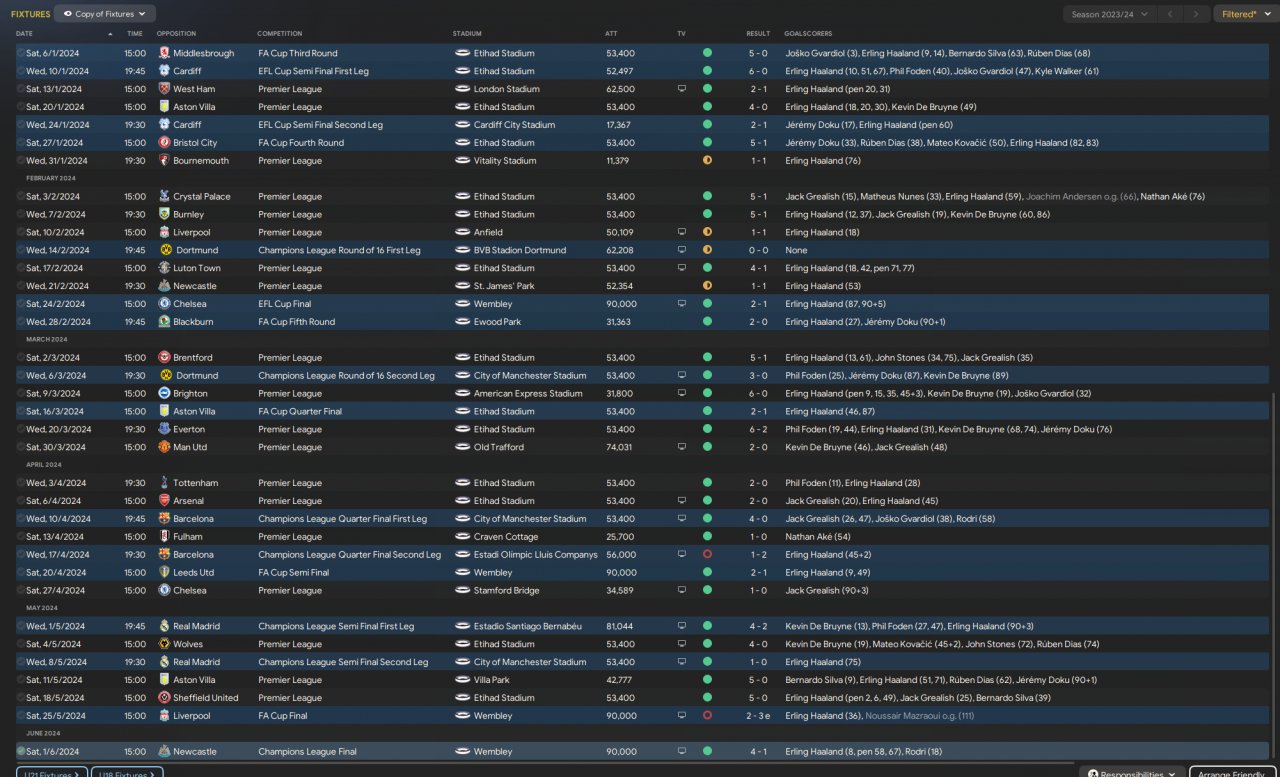Open the Filtered options dropdown
The image size is (1280, 777).
coord(1245,14)
